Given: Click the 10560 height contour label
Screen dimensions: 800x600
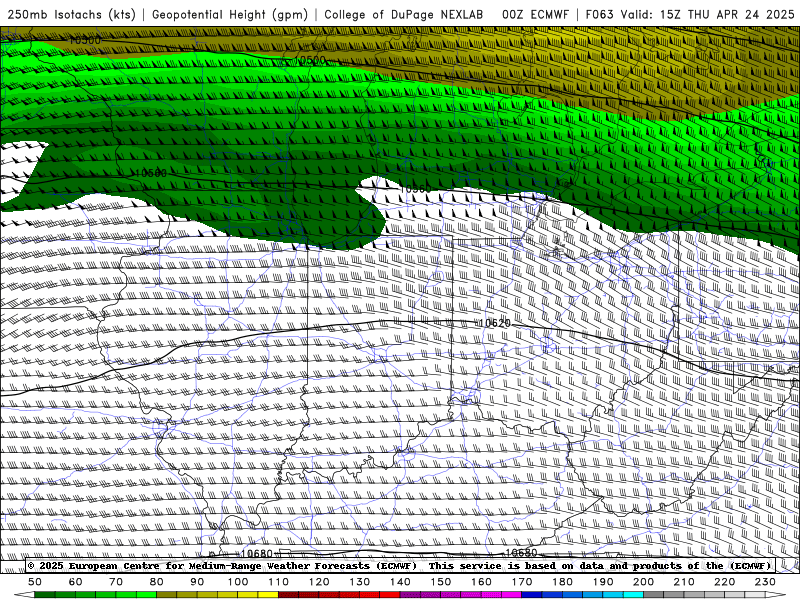Looking at the screenshot, I should click(415, 189).
